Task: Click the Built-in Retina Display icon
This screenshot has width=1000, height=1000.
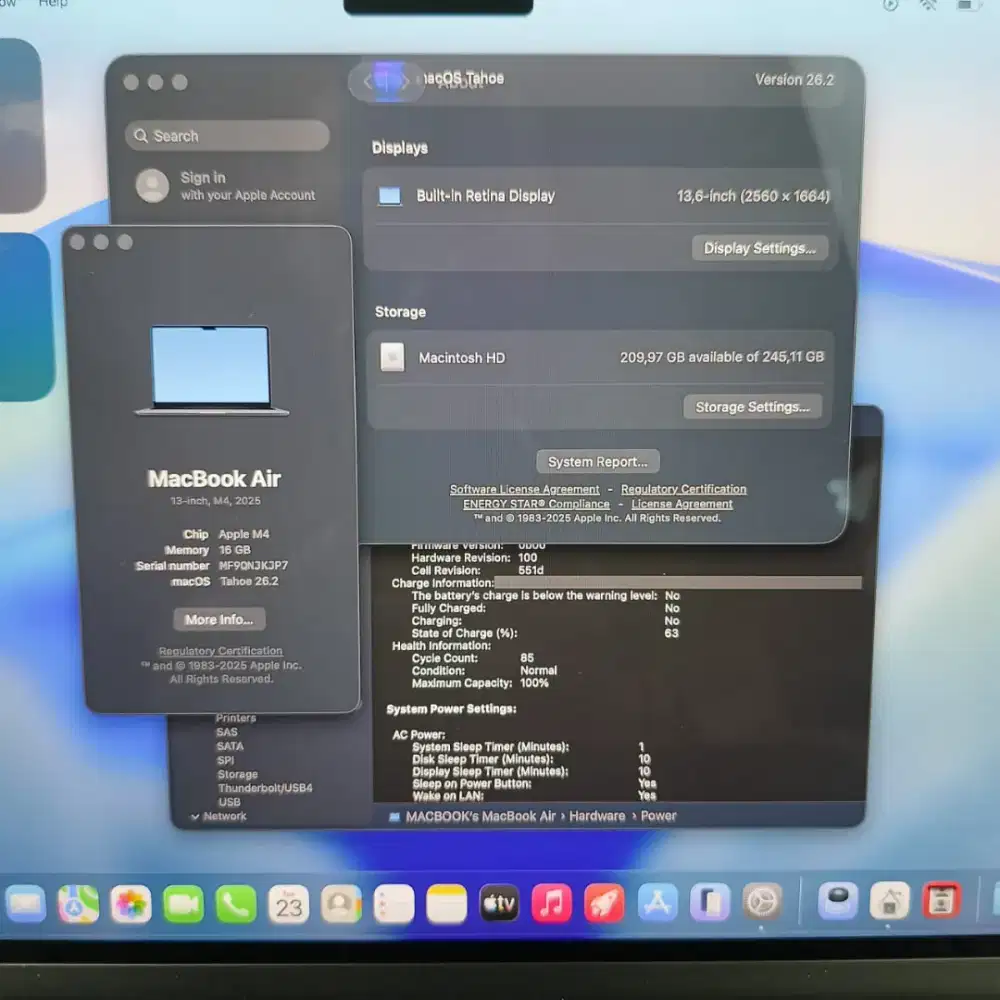Action: click(389, 196)
